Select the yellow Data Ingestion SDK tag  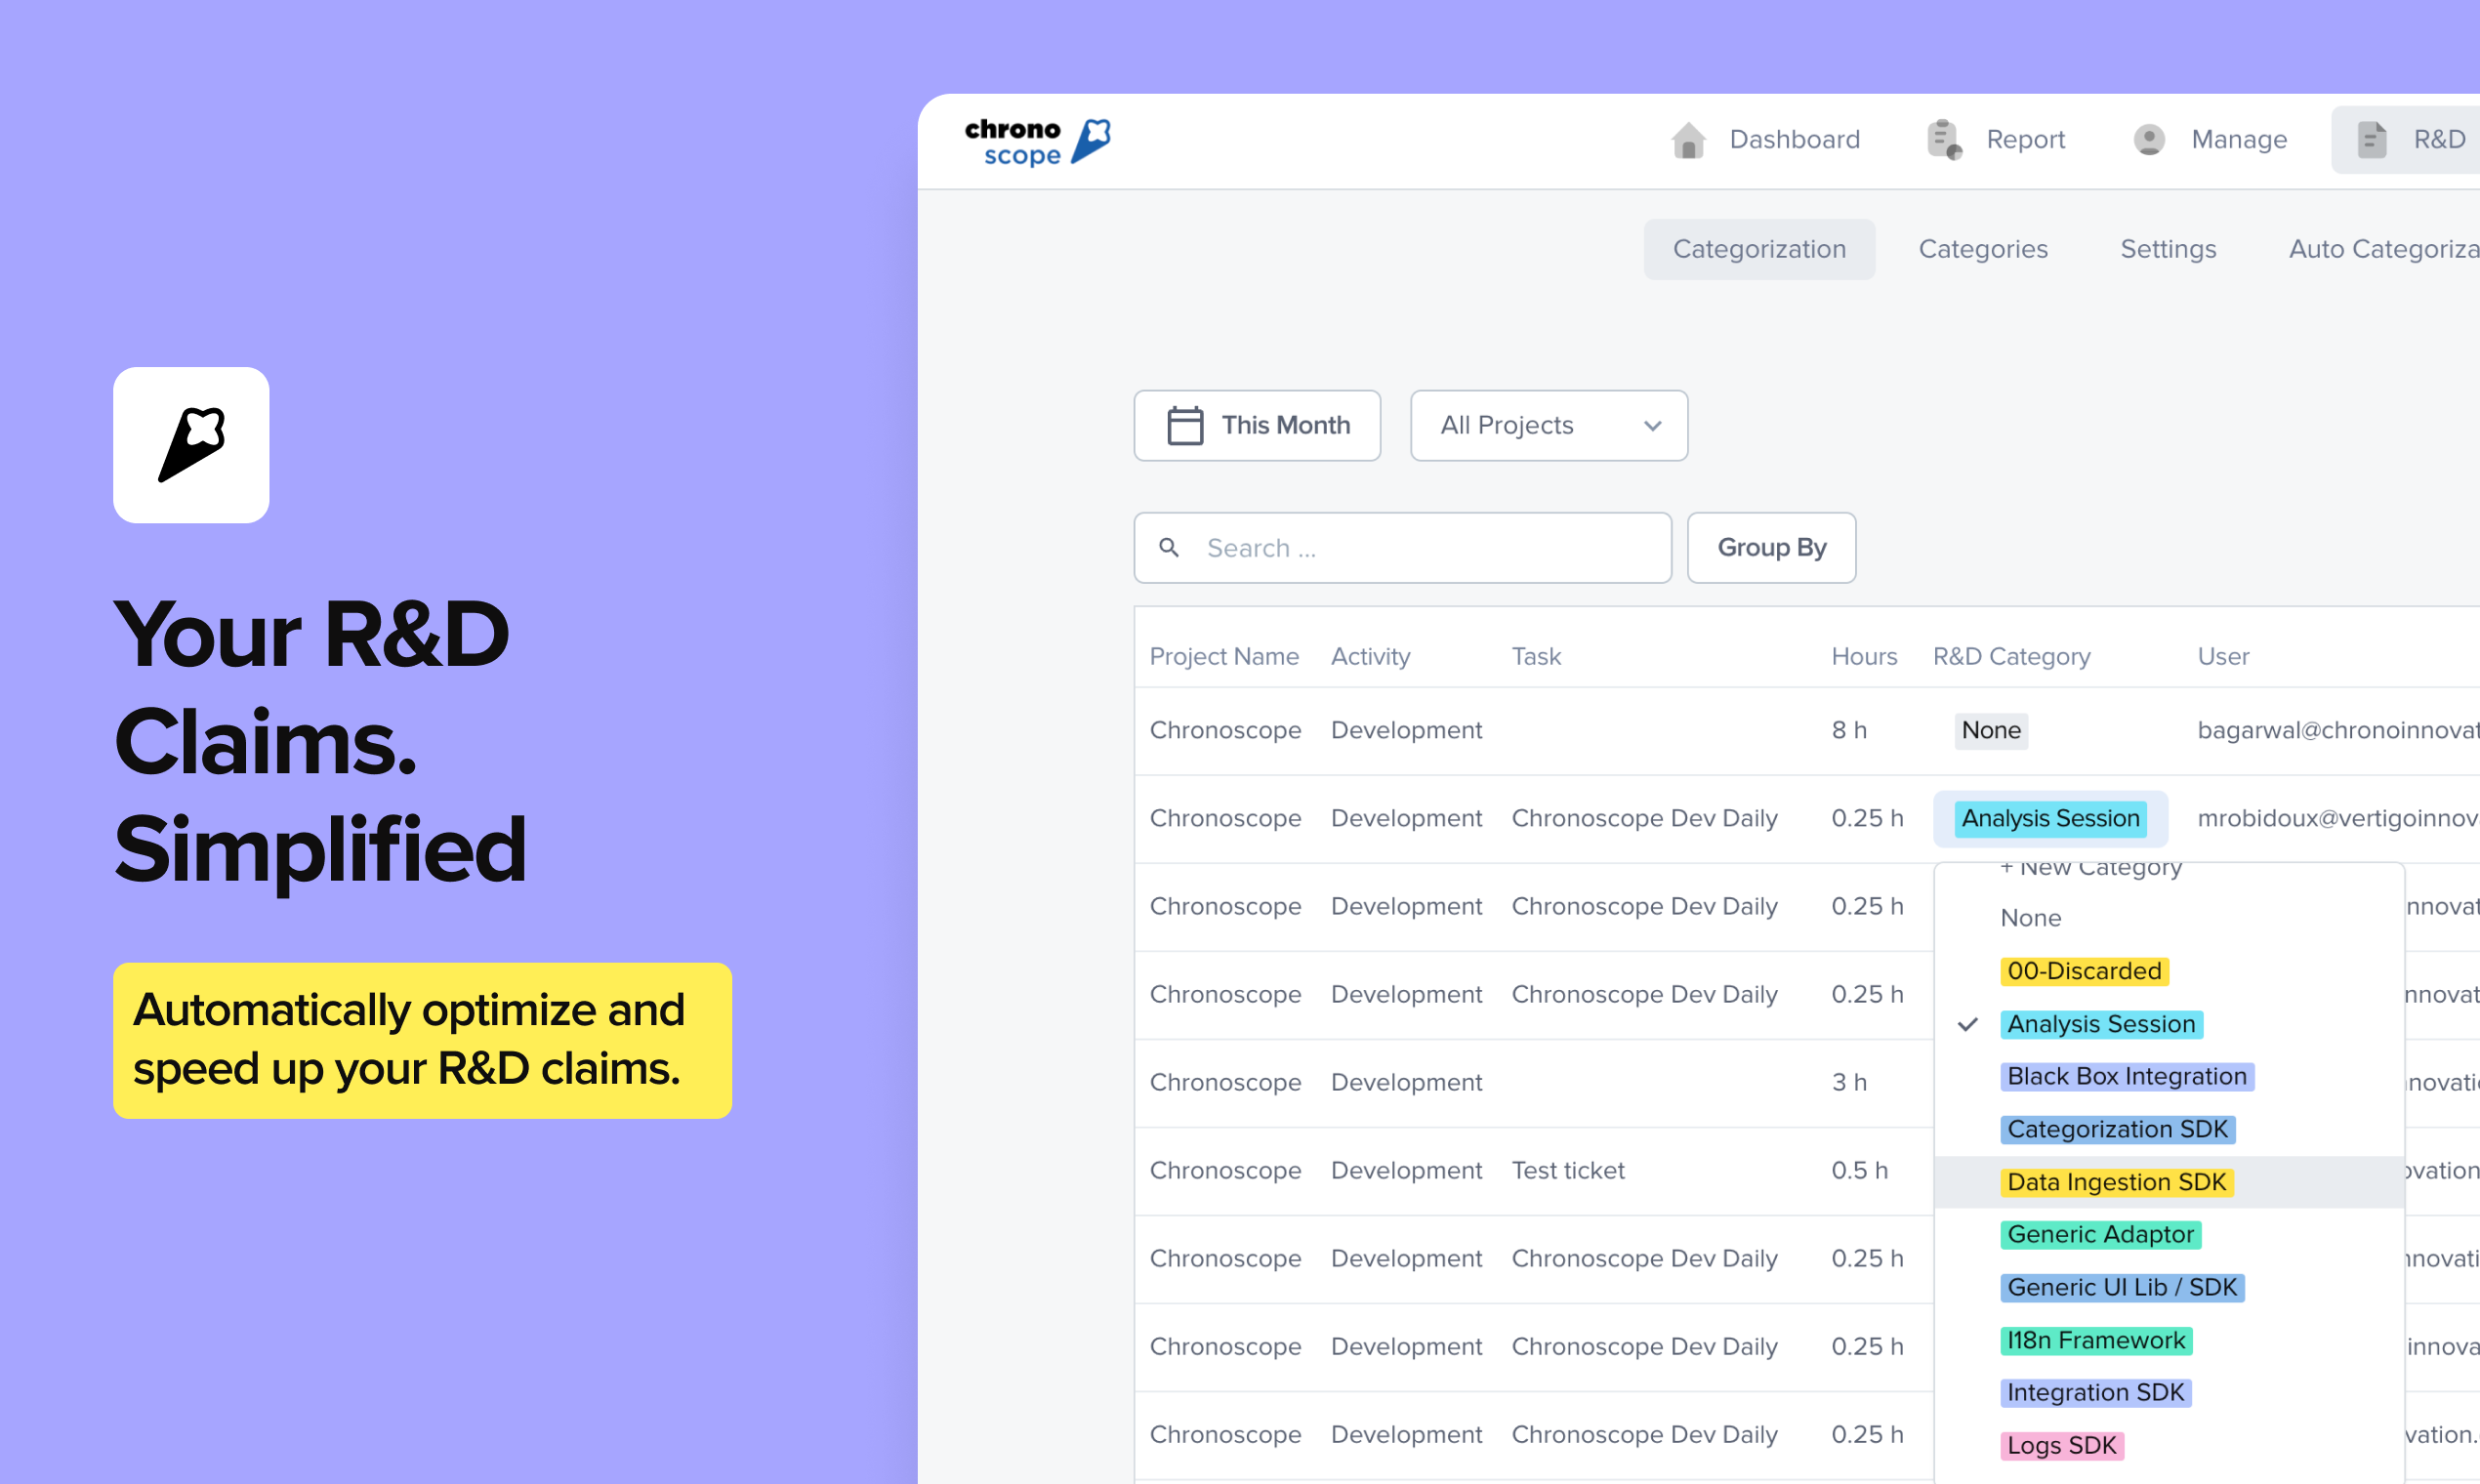click(2116, 1182)
